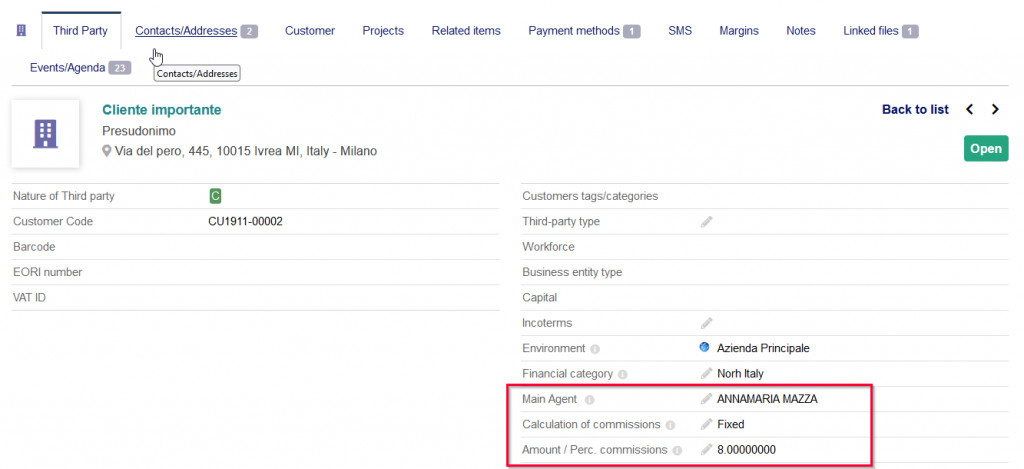Screen dimensions: 1024x469
Task: Switch to the Payment methods tab
Action: coord(574,31)
